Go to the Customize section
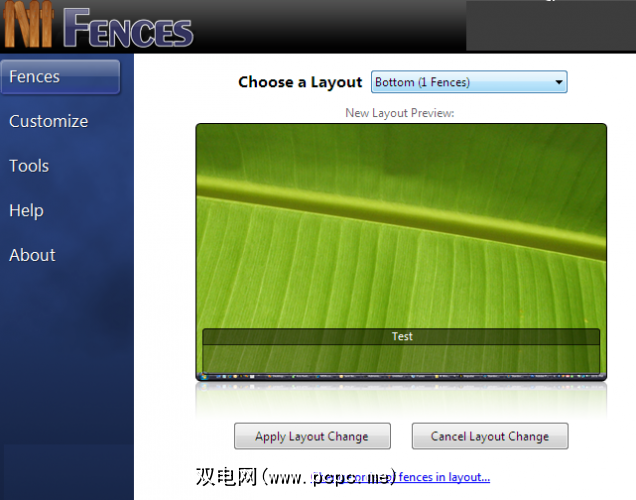This screenshot has width=636, height=500. point(49,121)
